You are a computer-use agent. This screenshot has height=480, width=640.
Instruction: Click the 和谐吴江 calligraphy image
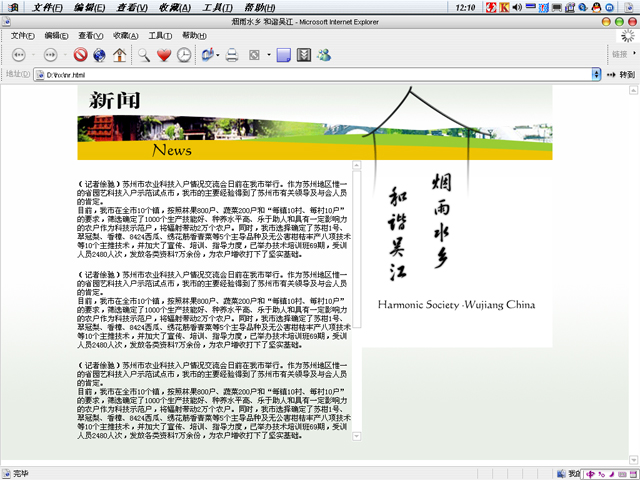[398, 233]
